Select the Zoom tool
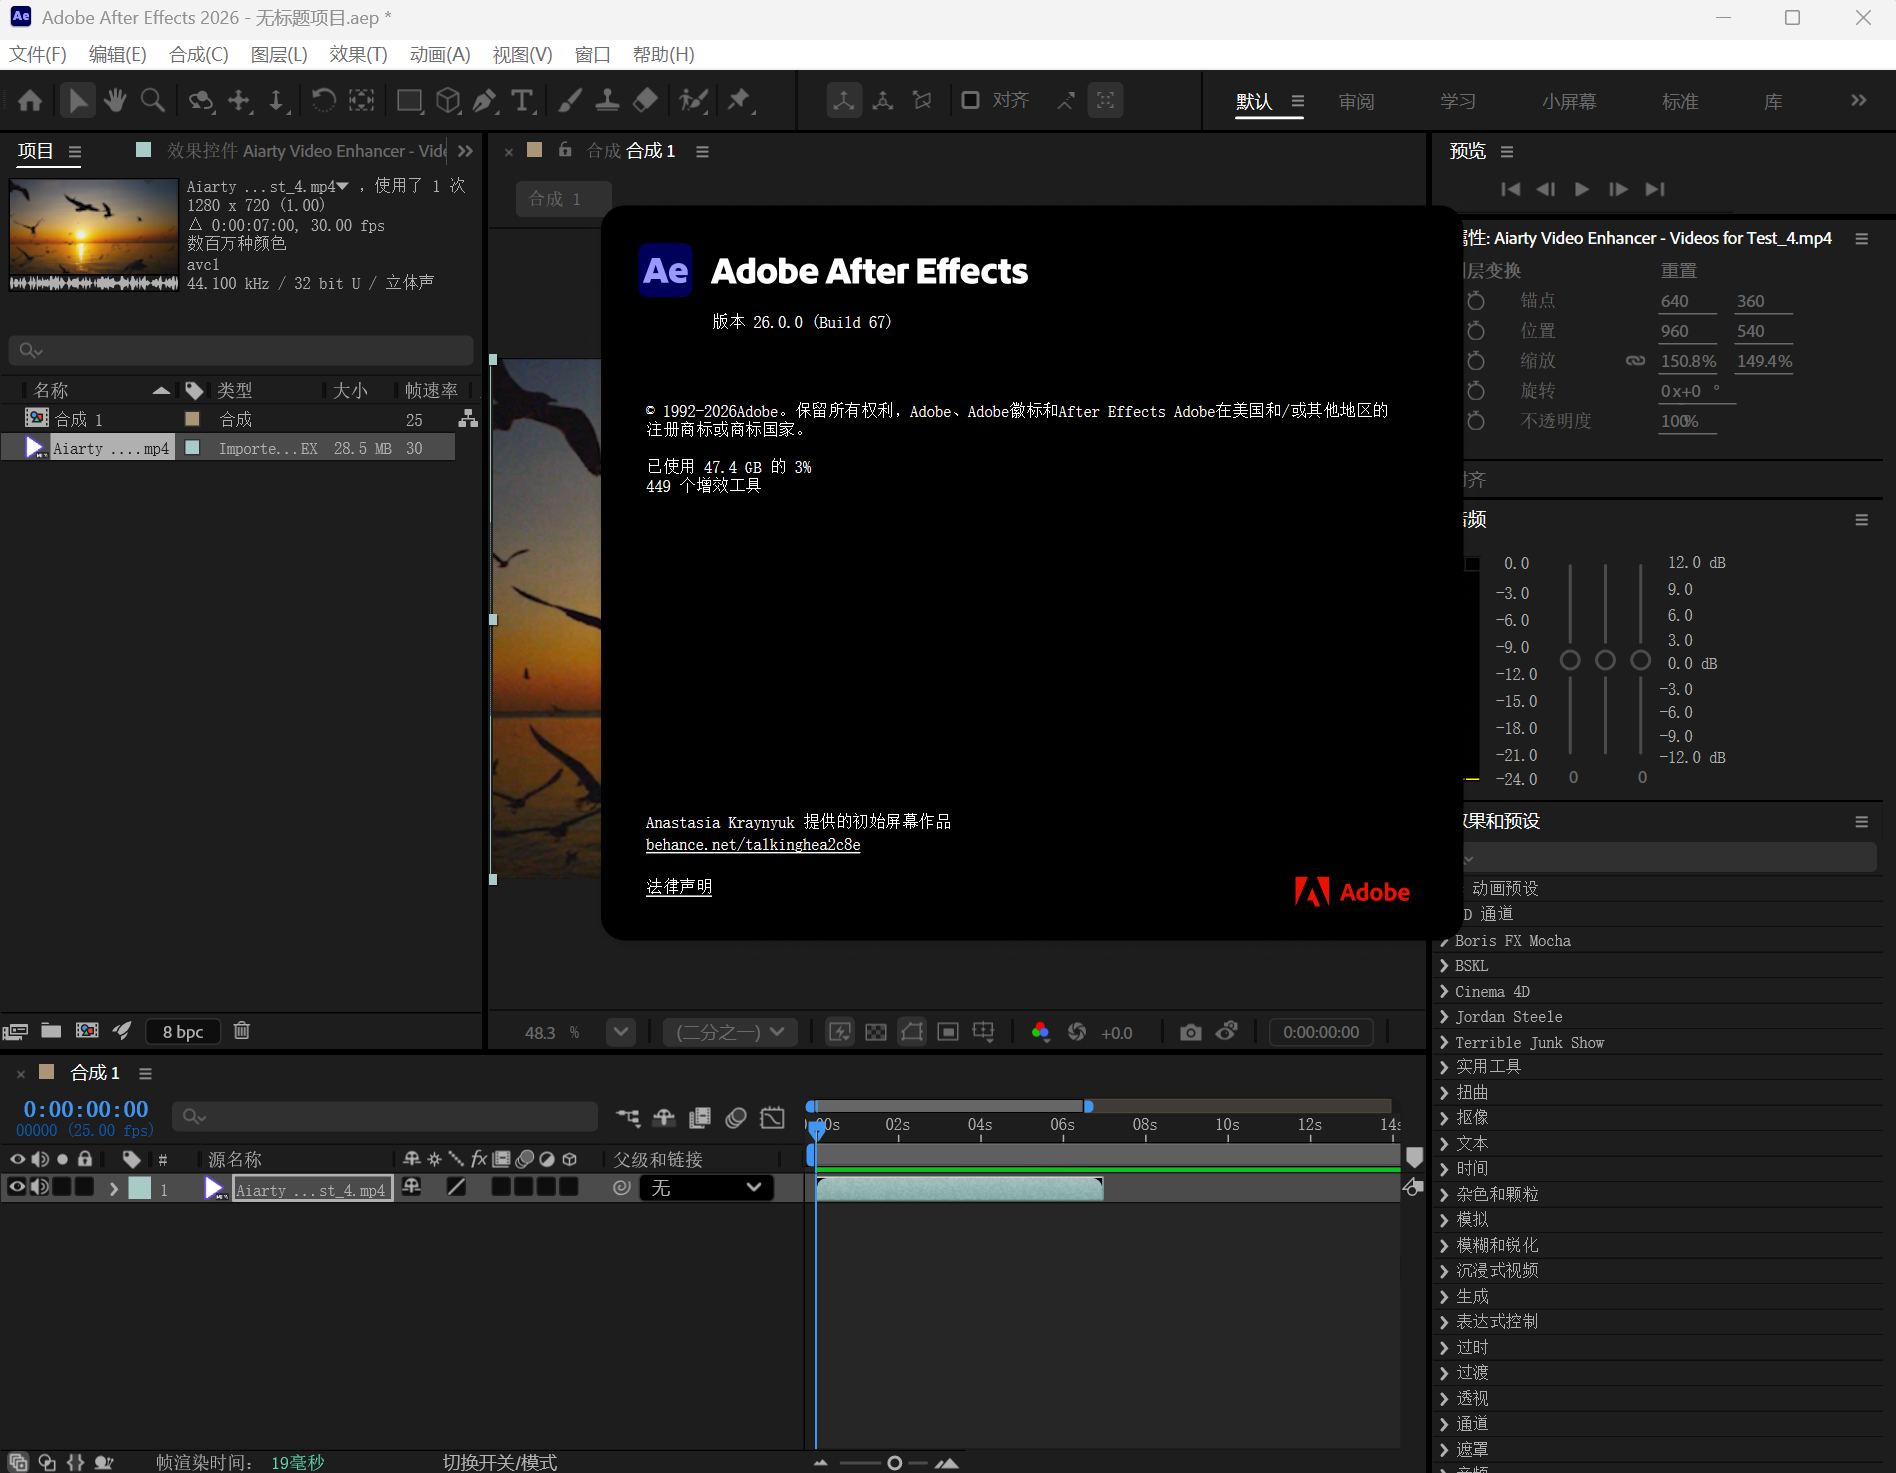Image resolution: width=1896 pixels, height=1473 pixels. coord(152,100)
